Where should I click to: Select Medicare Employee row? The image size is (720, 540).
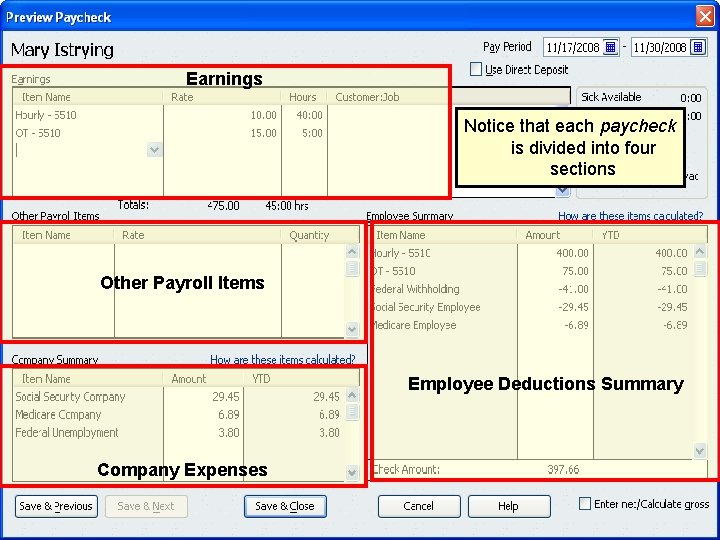click(x=533, y=325)
